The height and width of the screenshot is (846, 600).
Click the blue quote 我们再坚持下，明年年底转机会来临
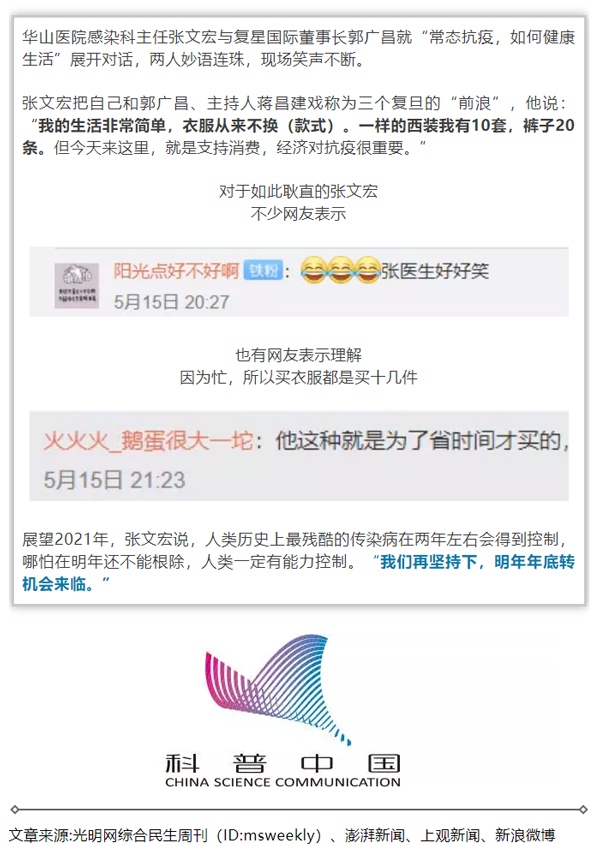pyautogui.click(x=298, y=572)
